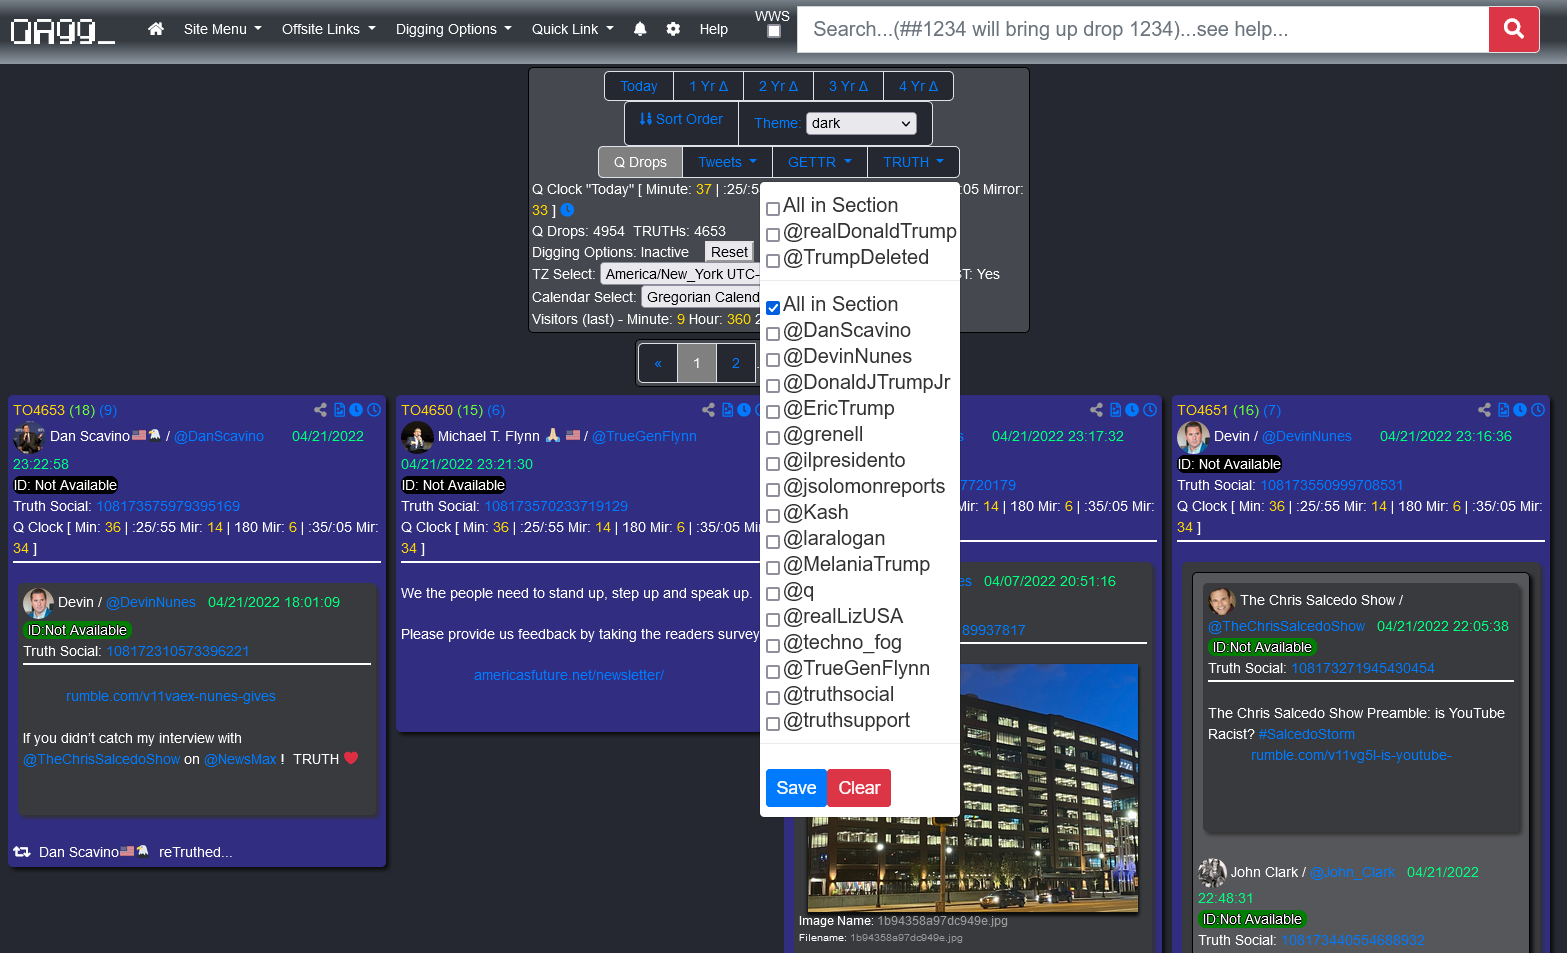Open Gregorian Calendar select

(701, 297)
